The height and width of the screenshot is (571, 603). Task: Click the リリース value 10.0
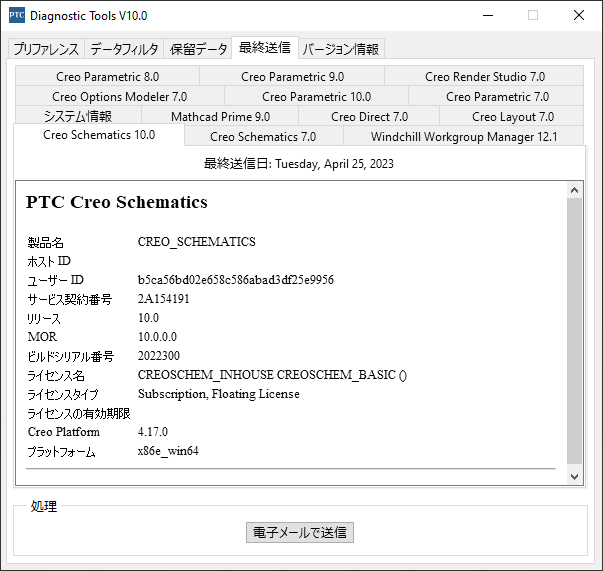tap(148, 318)
